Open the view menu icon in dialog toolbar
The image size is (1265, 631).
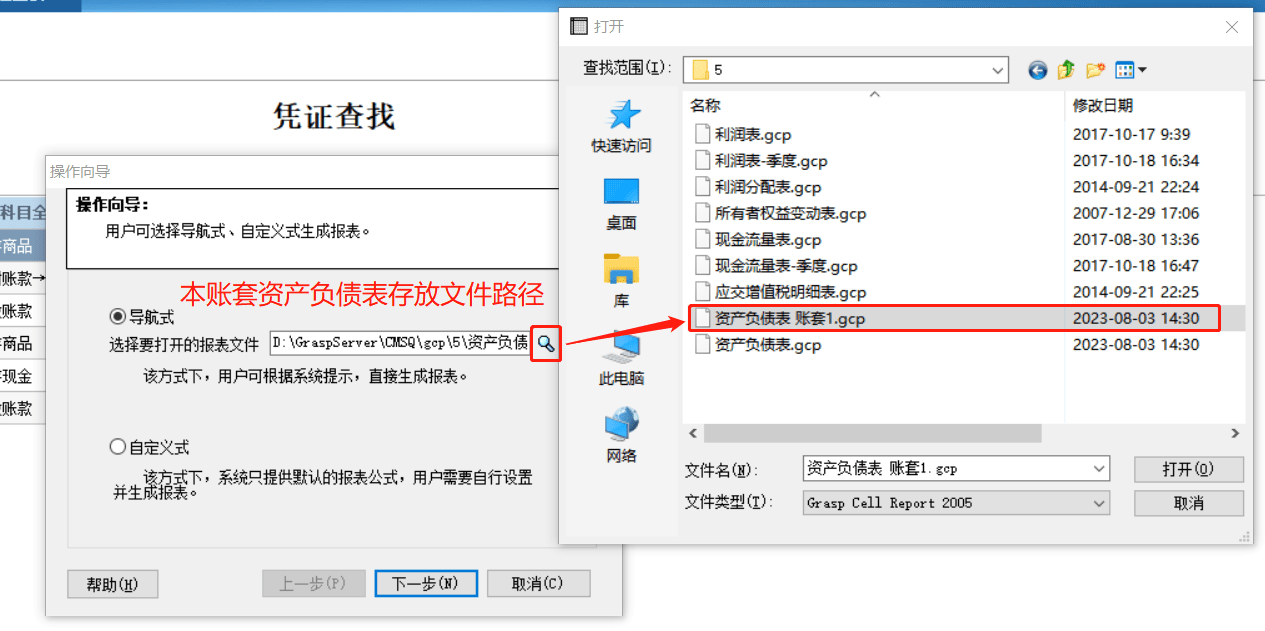pyautogui.click(x=1130, y=70)
